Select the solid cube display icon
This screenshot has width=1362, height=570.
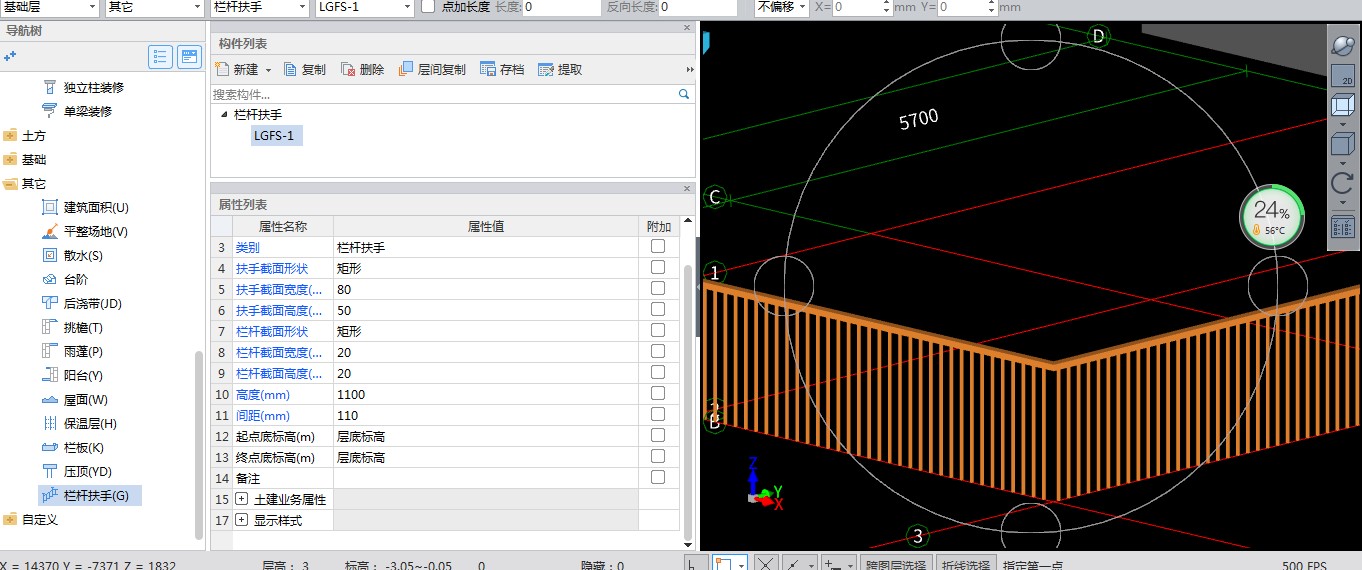point(1342,145)
